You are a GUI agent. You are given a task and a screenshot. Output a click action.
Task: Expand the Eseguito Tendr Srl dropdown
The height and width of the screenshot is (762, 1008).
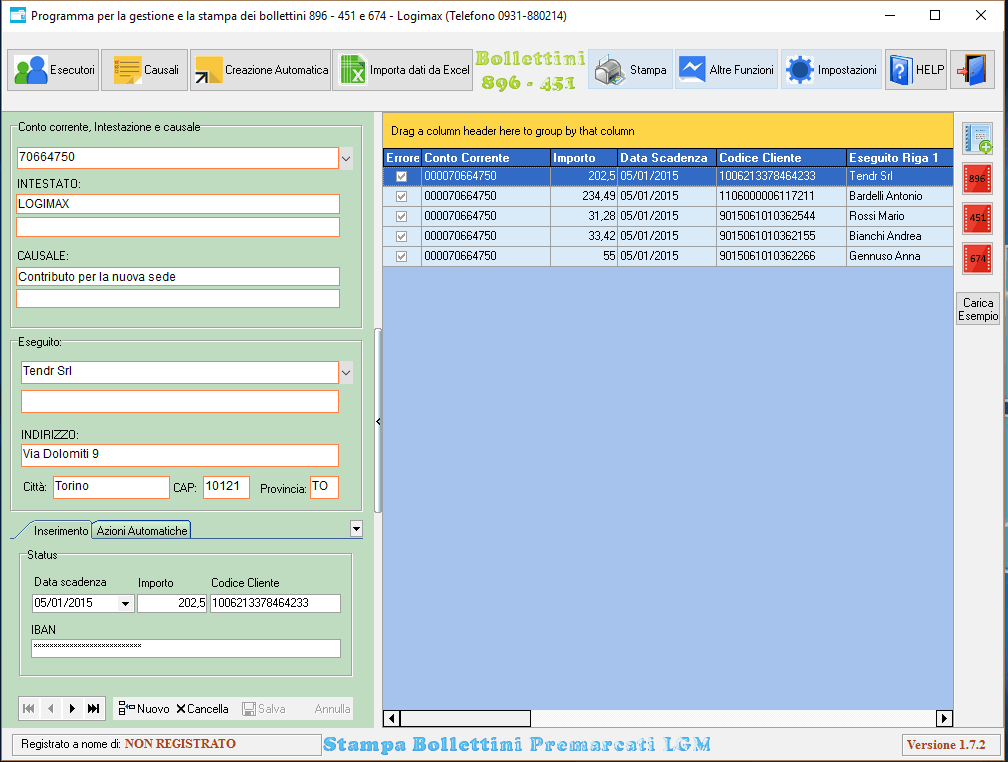(x=346, y=372)
